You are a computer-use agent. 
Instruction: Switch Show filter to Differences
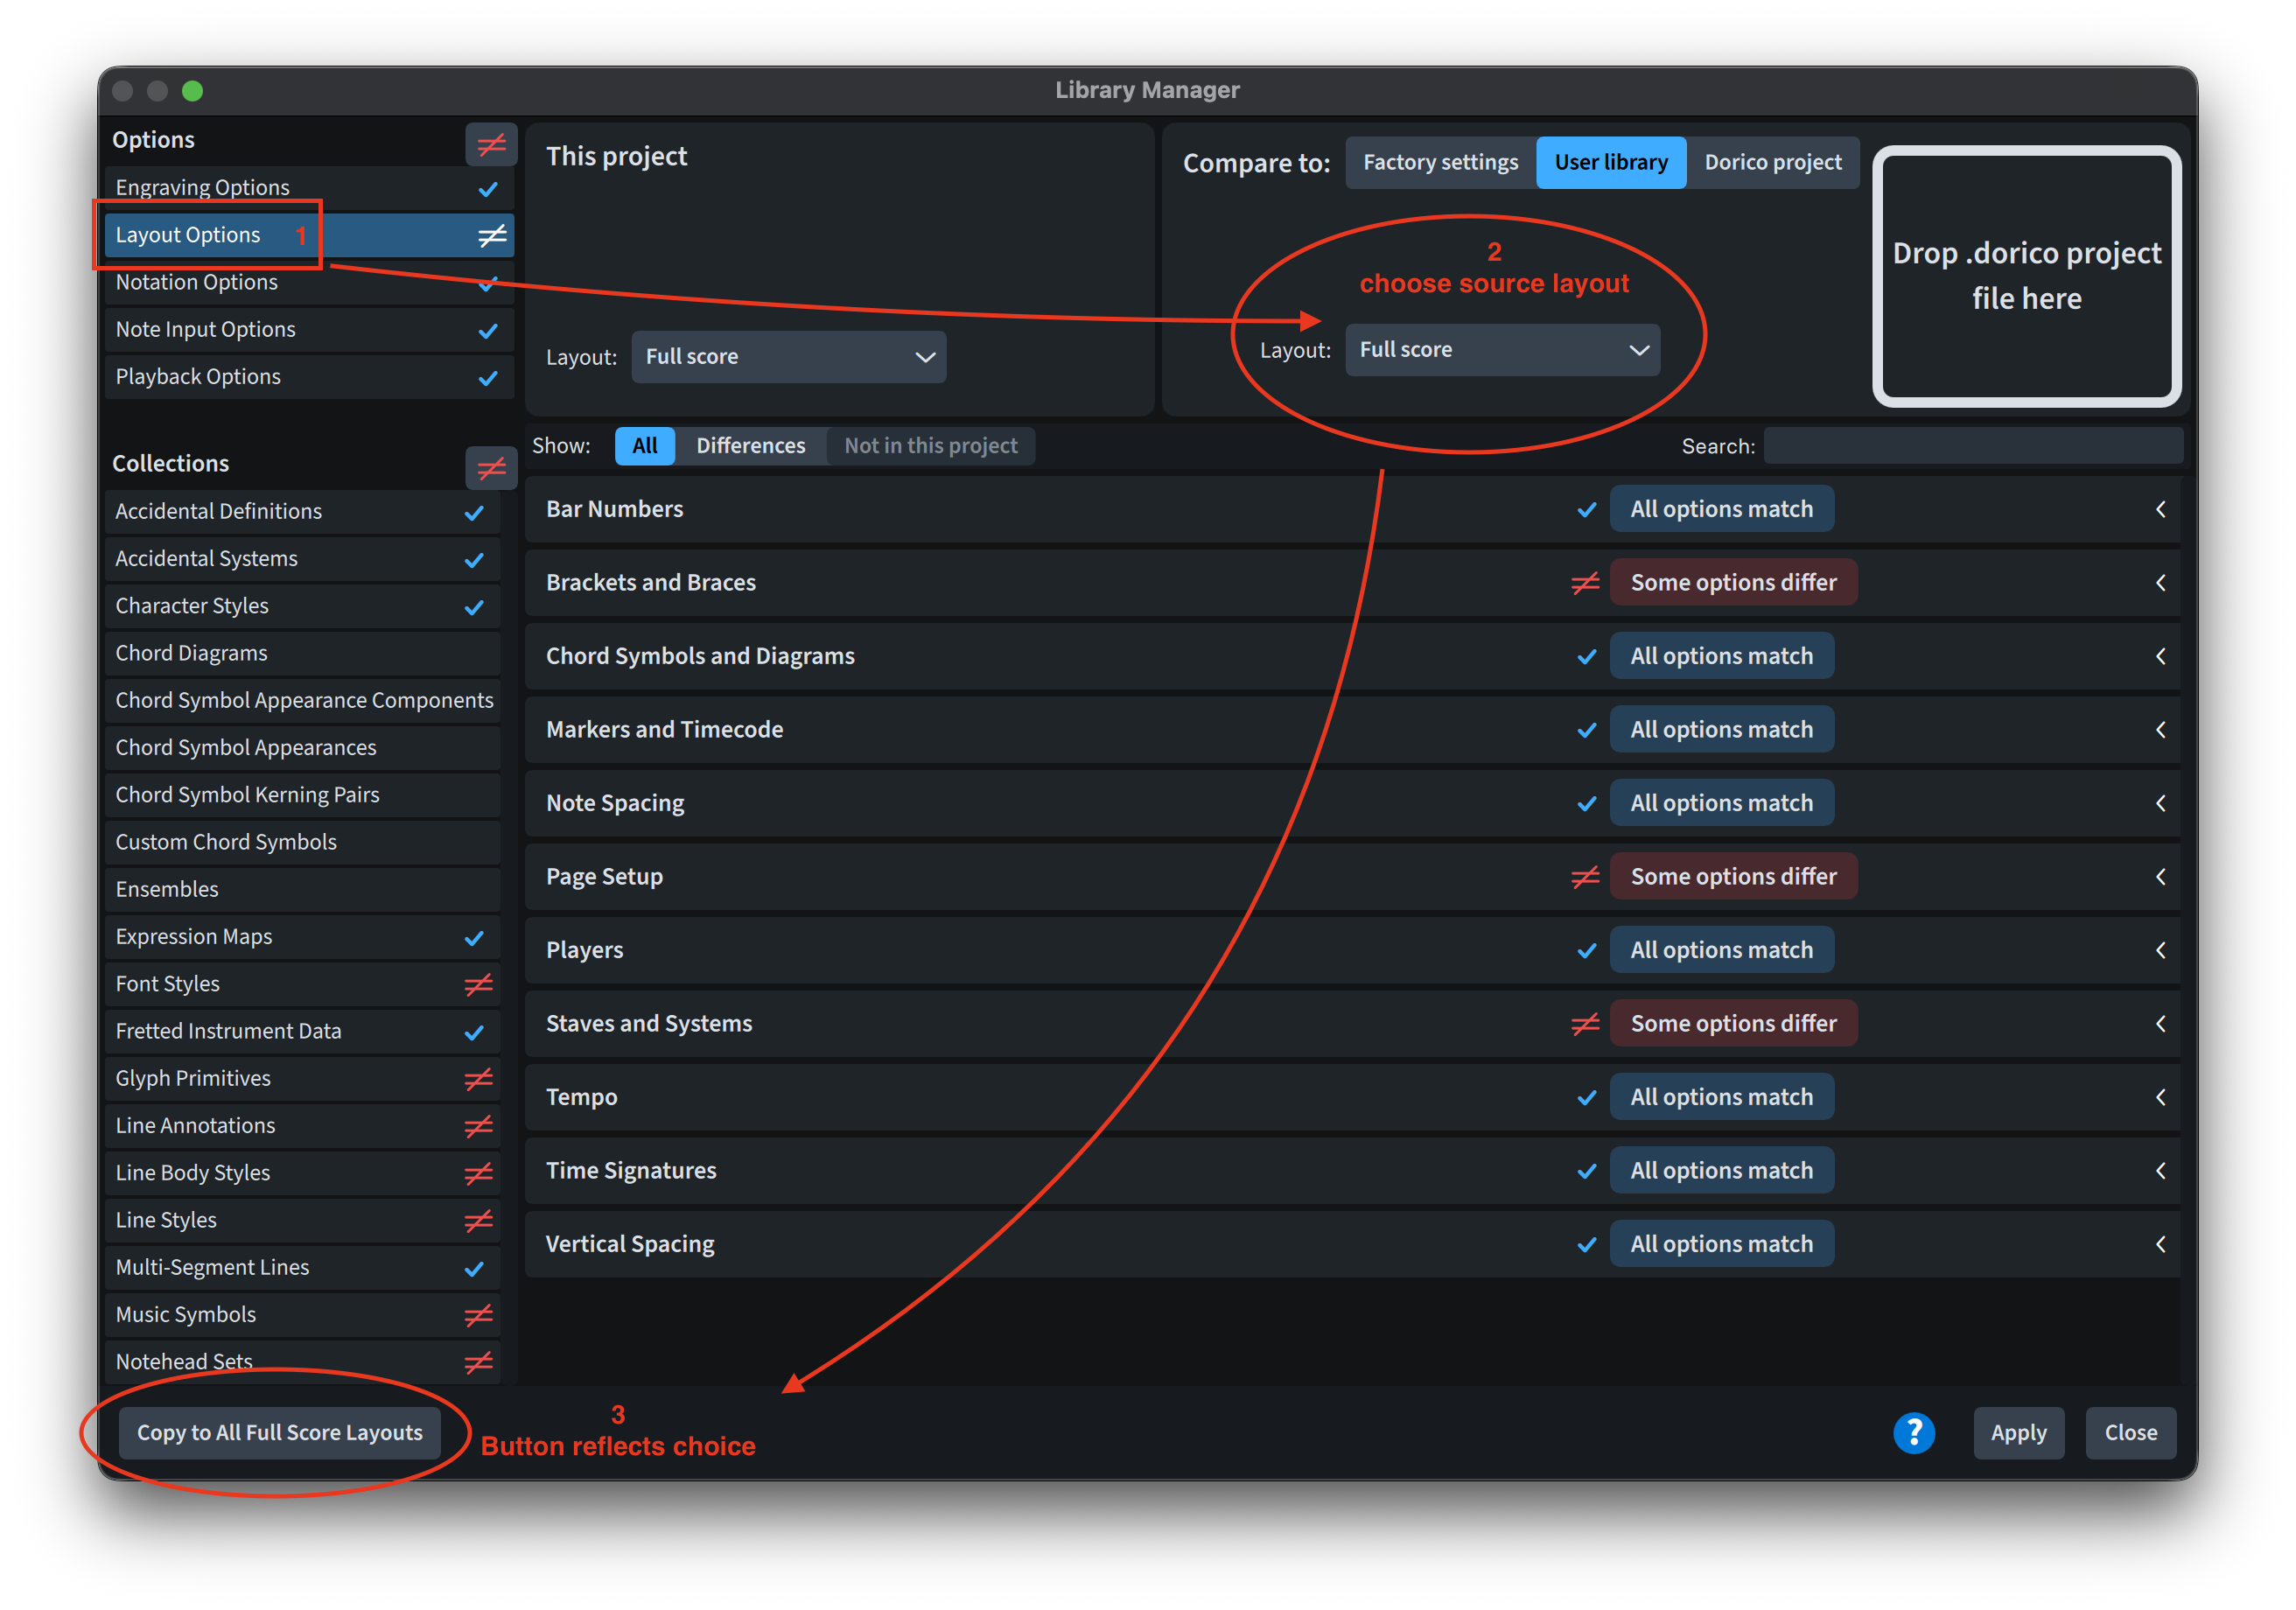[750, 446]
